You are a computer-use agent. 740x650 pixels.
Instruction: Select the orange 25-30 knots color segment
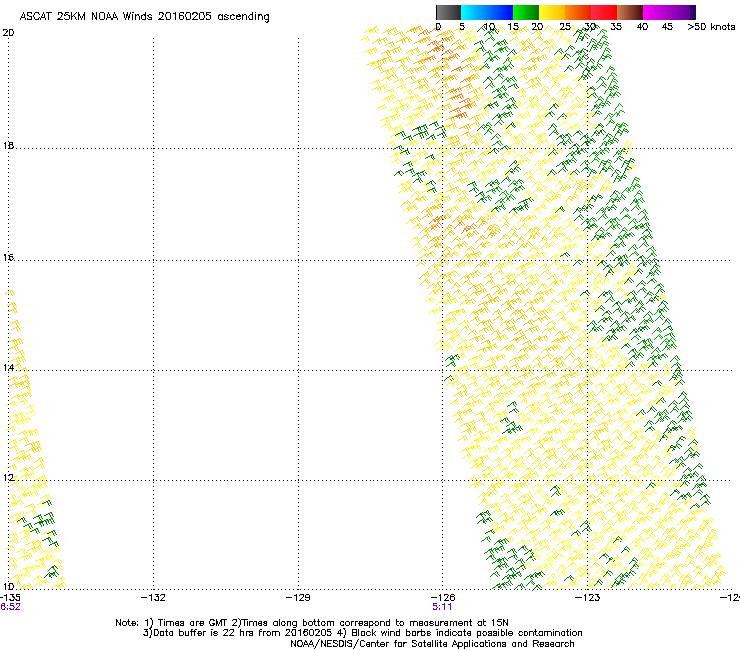pyautogui.click(x=578, y=12)
